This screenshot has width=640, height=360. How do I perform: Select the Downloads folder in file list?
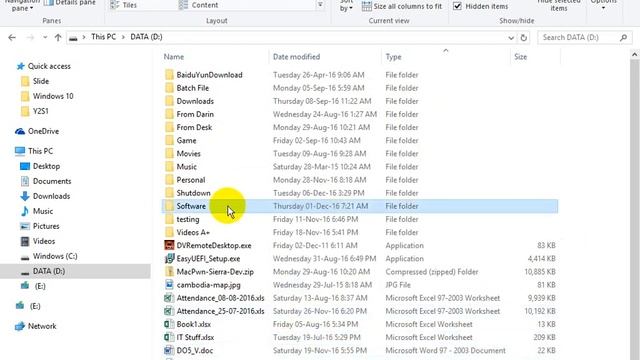[189, 101]
